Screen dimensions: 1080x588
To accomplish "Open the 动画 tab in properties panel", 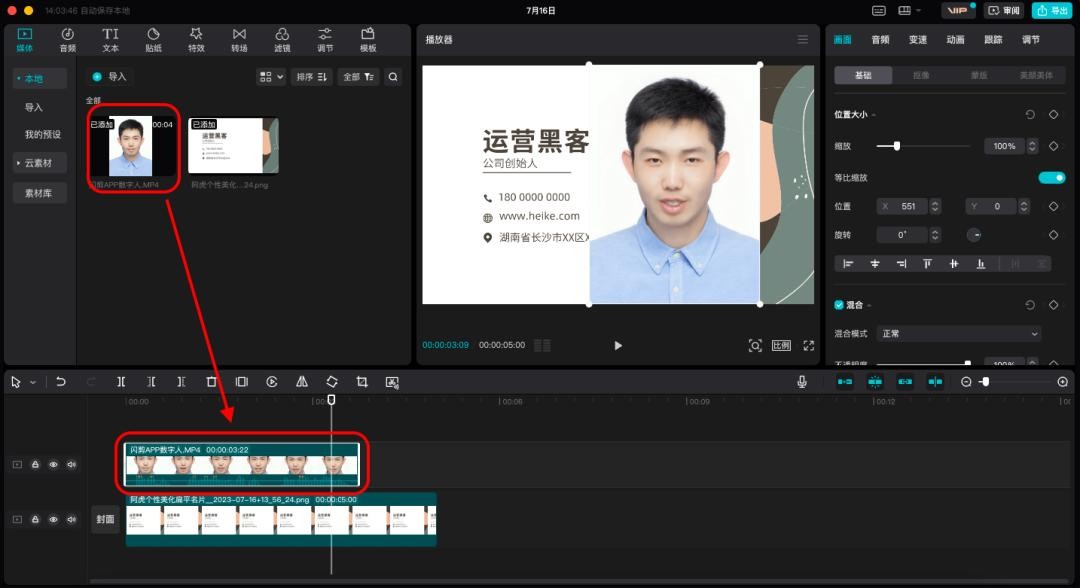I will [x=955, y=40].
